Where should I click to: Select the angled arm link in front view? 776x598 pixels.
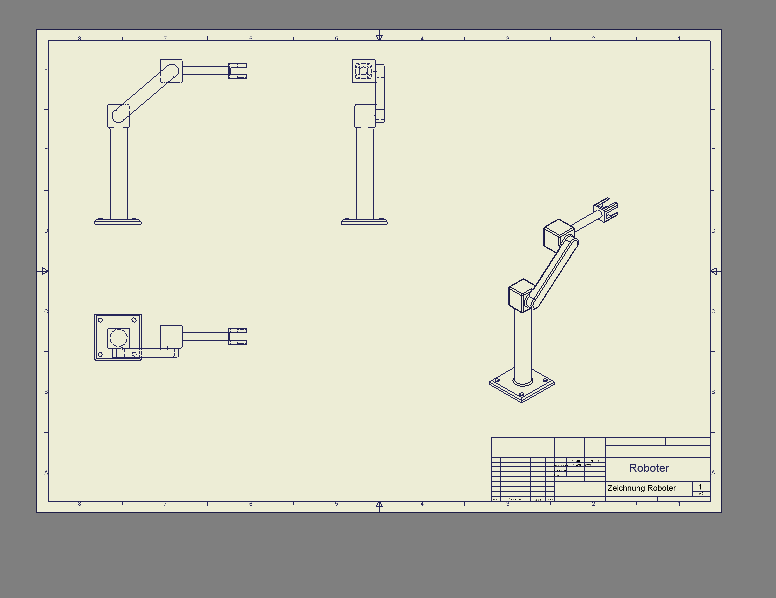(x=145, y=94)
